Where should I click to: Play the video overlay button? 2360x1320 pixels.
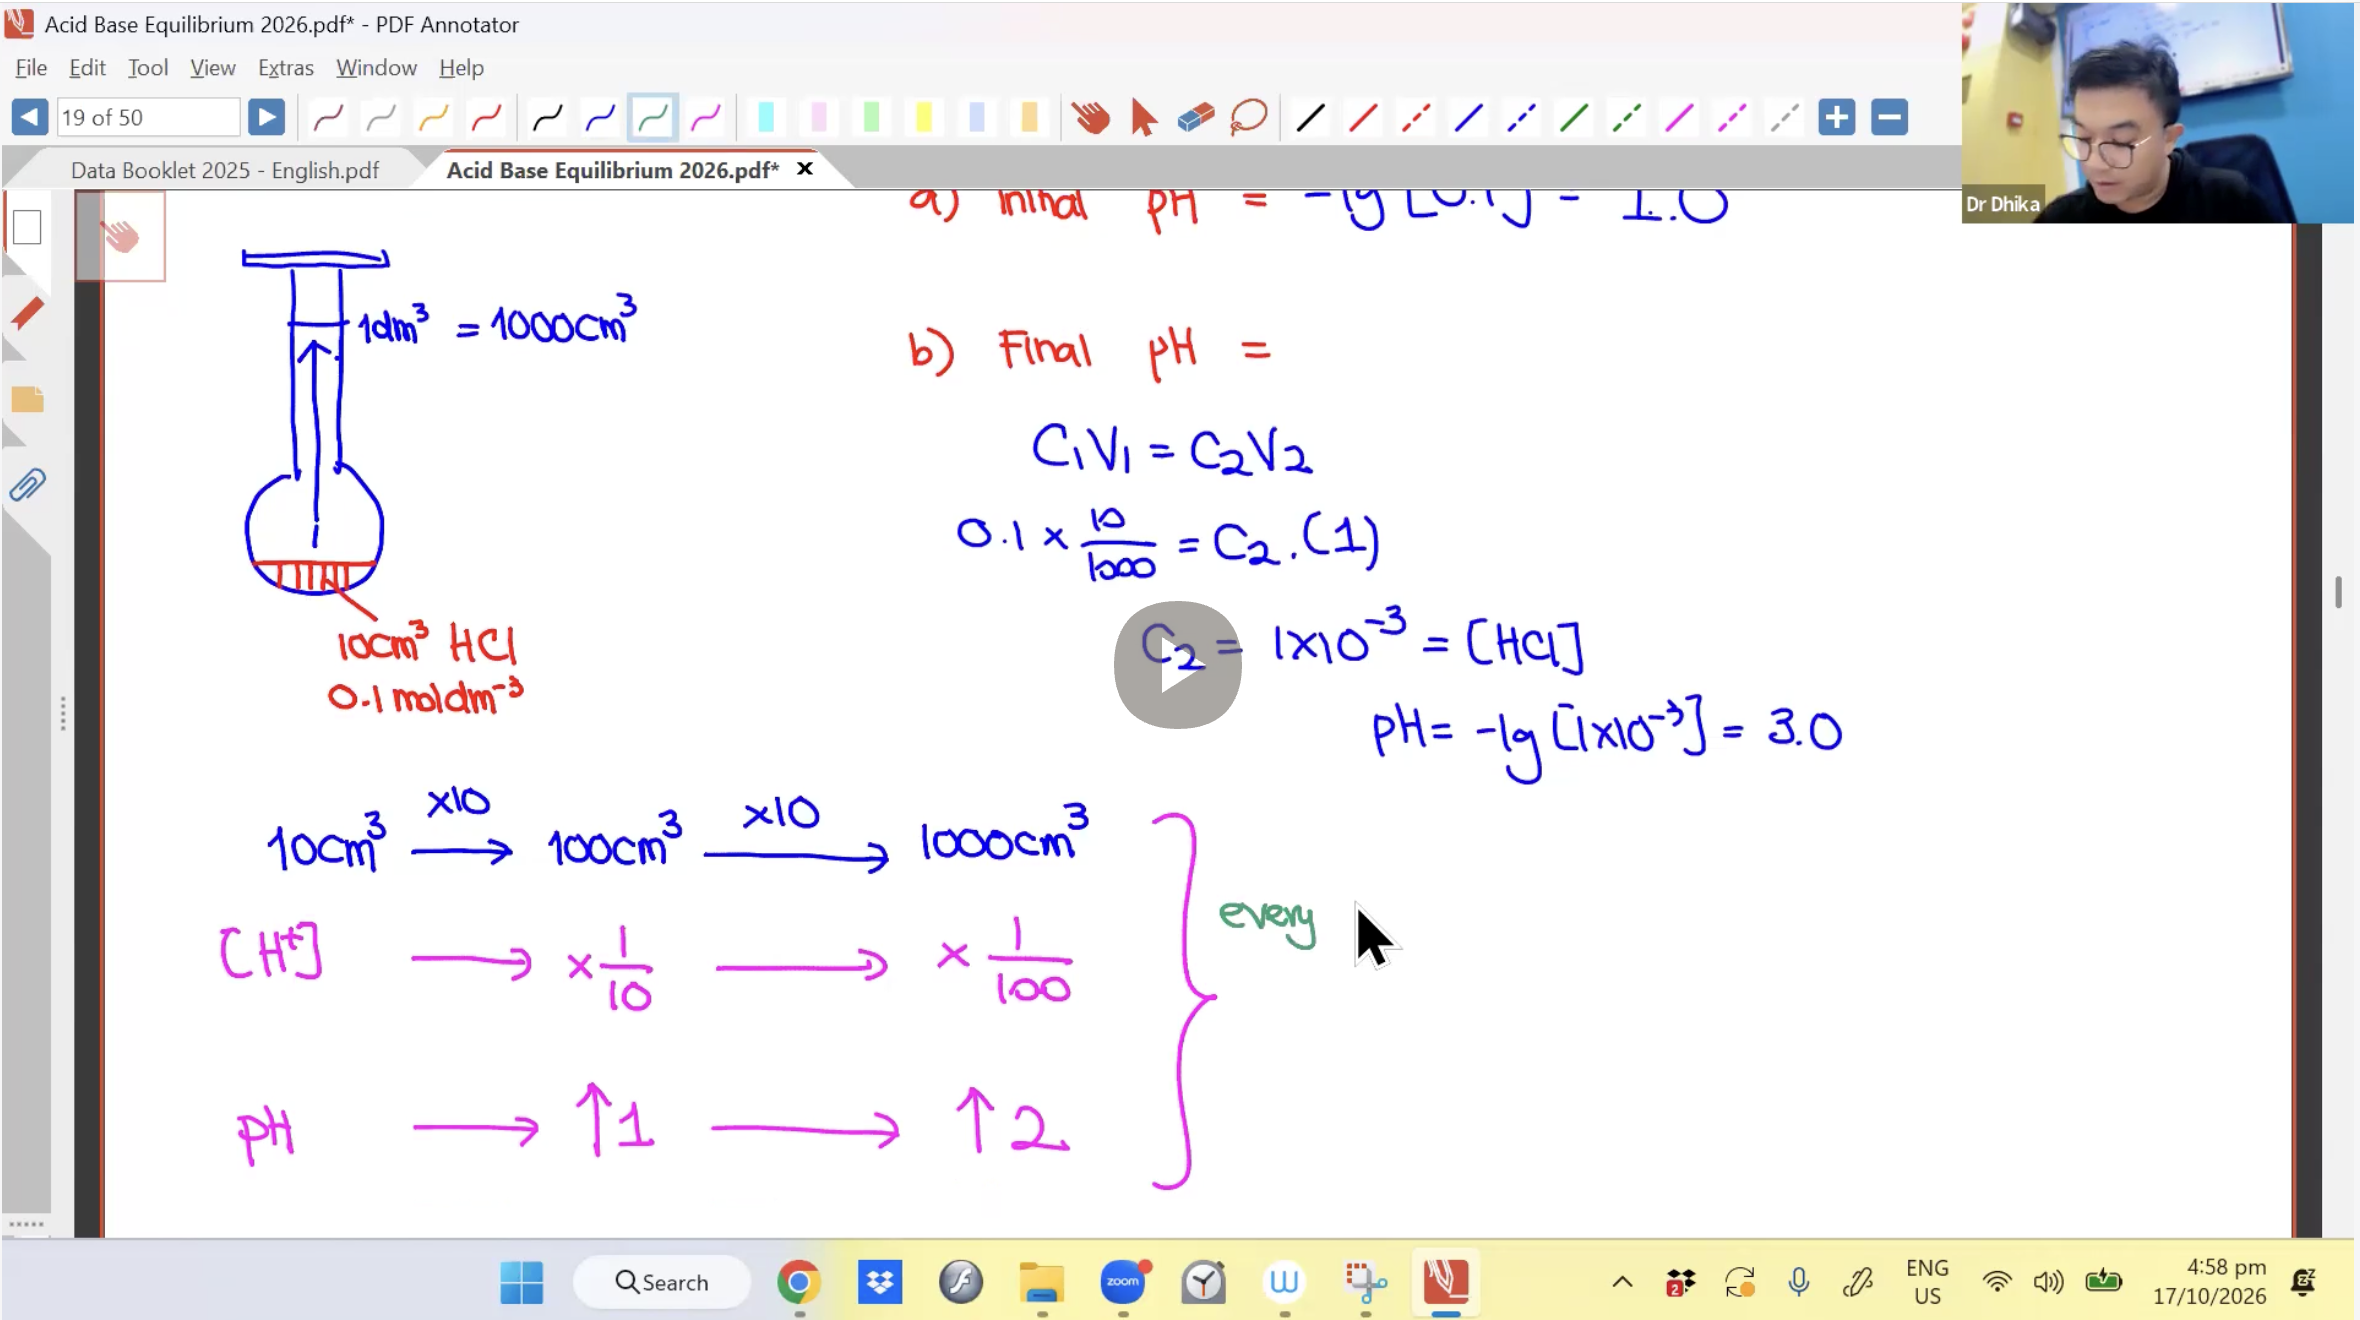(1178, 665)
